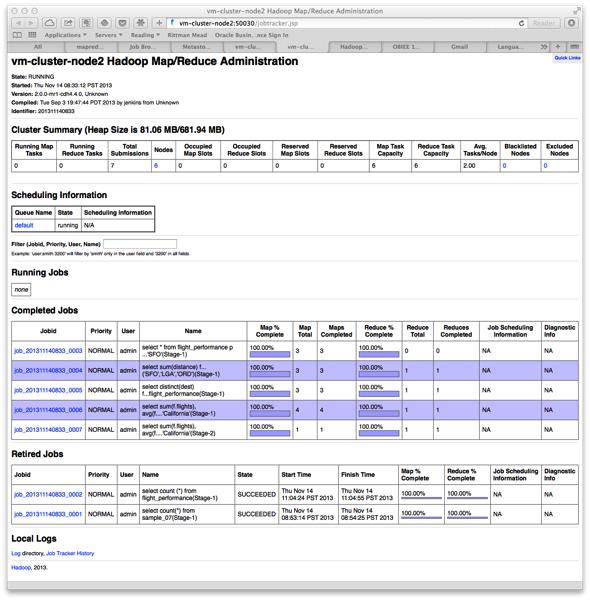Open the reading list book icon
590x600 pixels.
click(17, 35)
